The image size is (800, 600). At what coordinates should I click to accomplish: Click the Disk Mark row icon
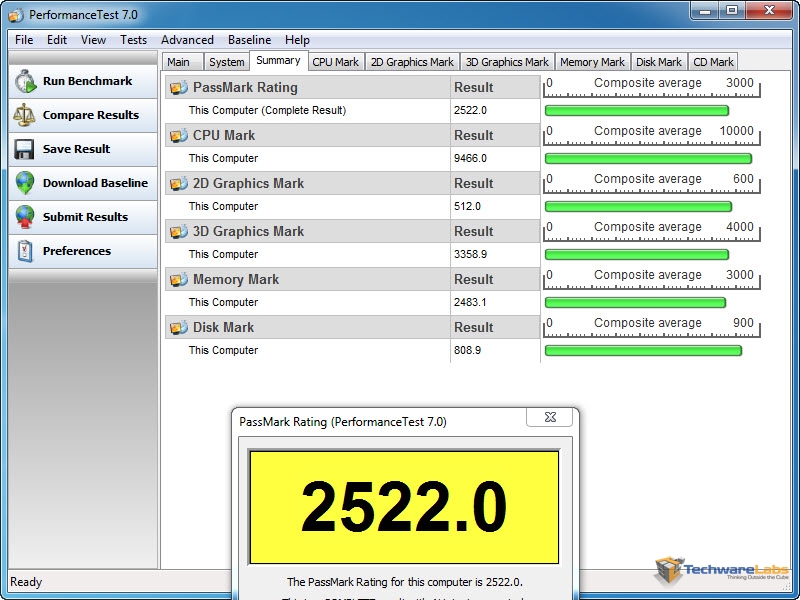click(x=179, y=328)
